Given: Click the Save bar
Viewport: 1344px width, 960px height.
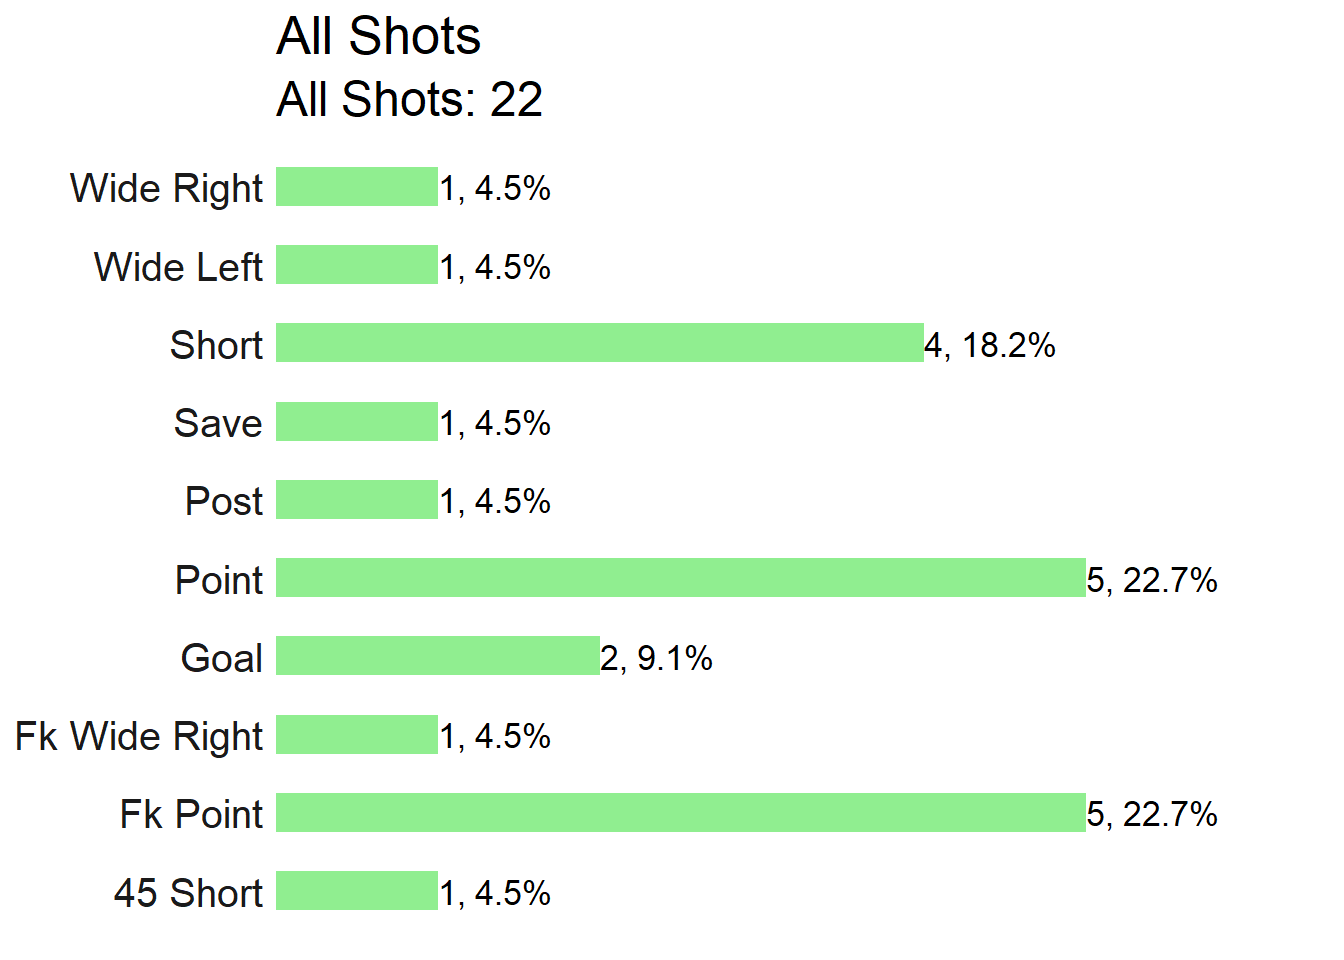Looking at the screenshot, I should click(x=357, y=422).
